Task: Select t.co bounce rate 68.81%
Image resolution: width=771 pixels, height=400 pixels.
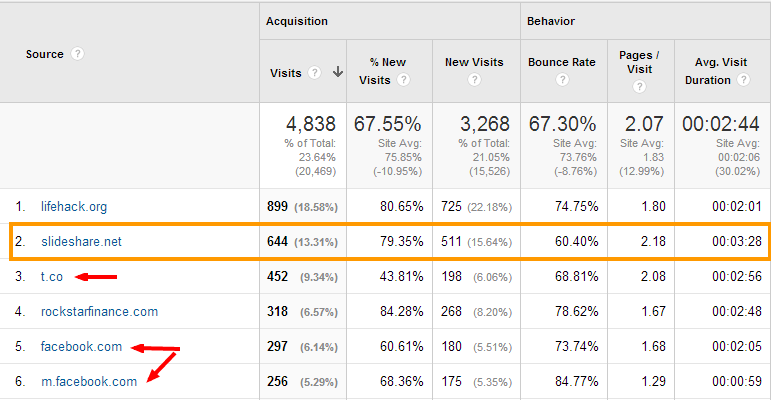Action: tap(576, 276)
